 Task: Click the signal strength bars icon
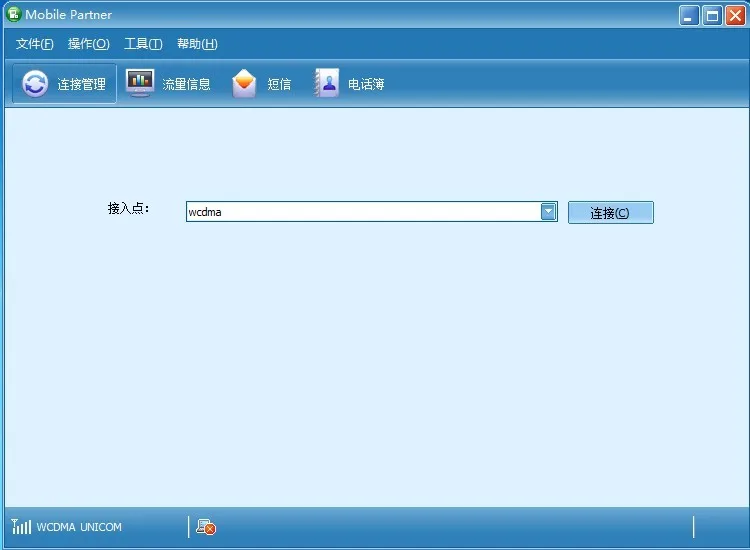coord(22,527)
